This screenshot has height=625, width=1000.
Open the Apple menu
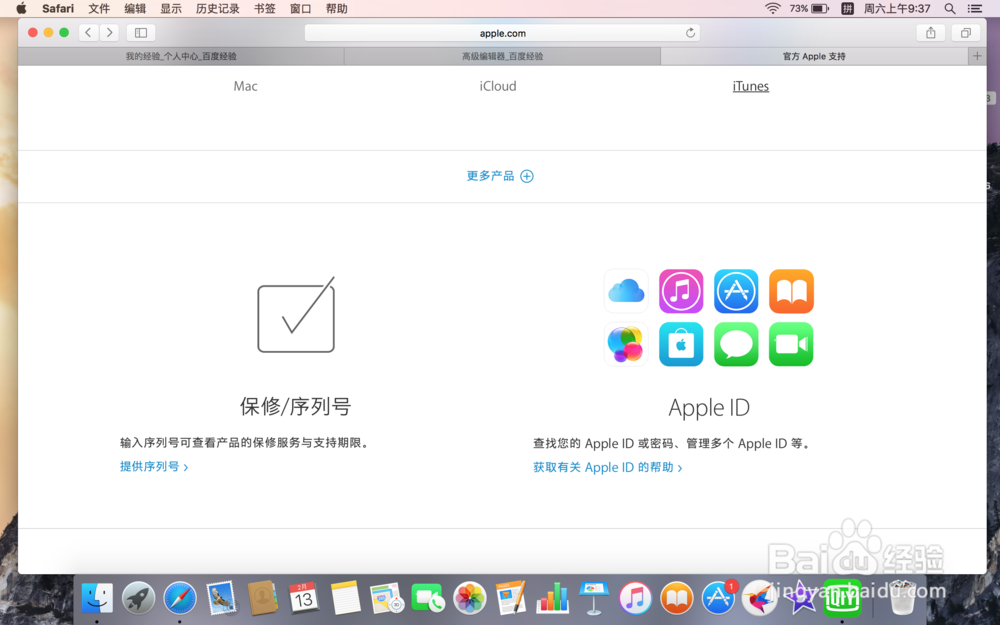[x=21, y=8]
